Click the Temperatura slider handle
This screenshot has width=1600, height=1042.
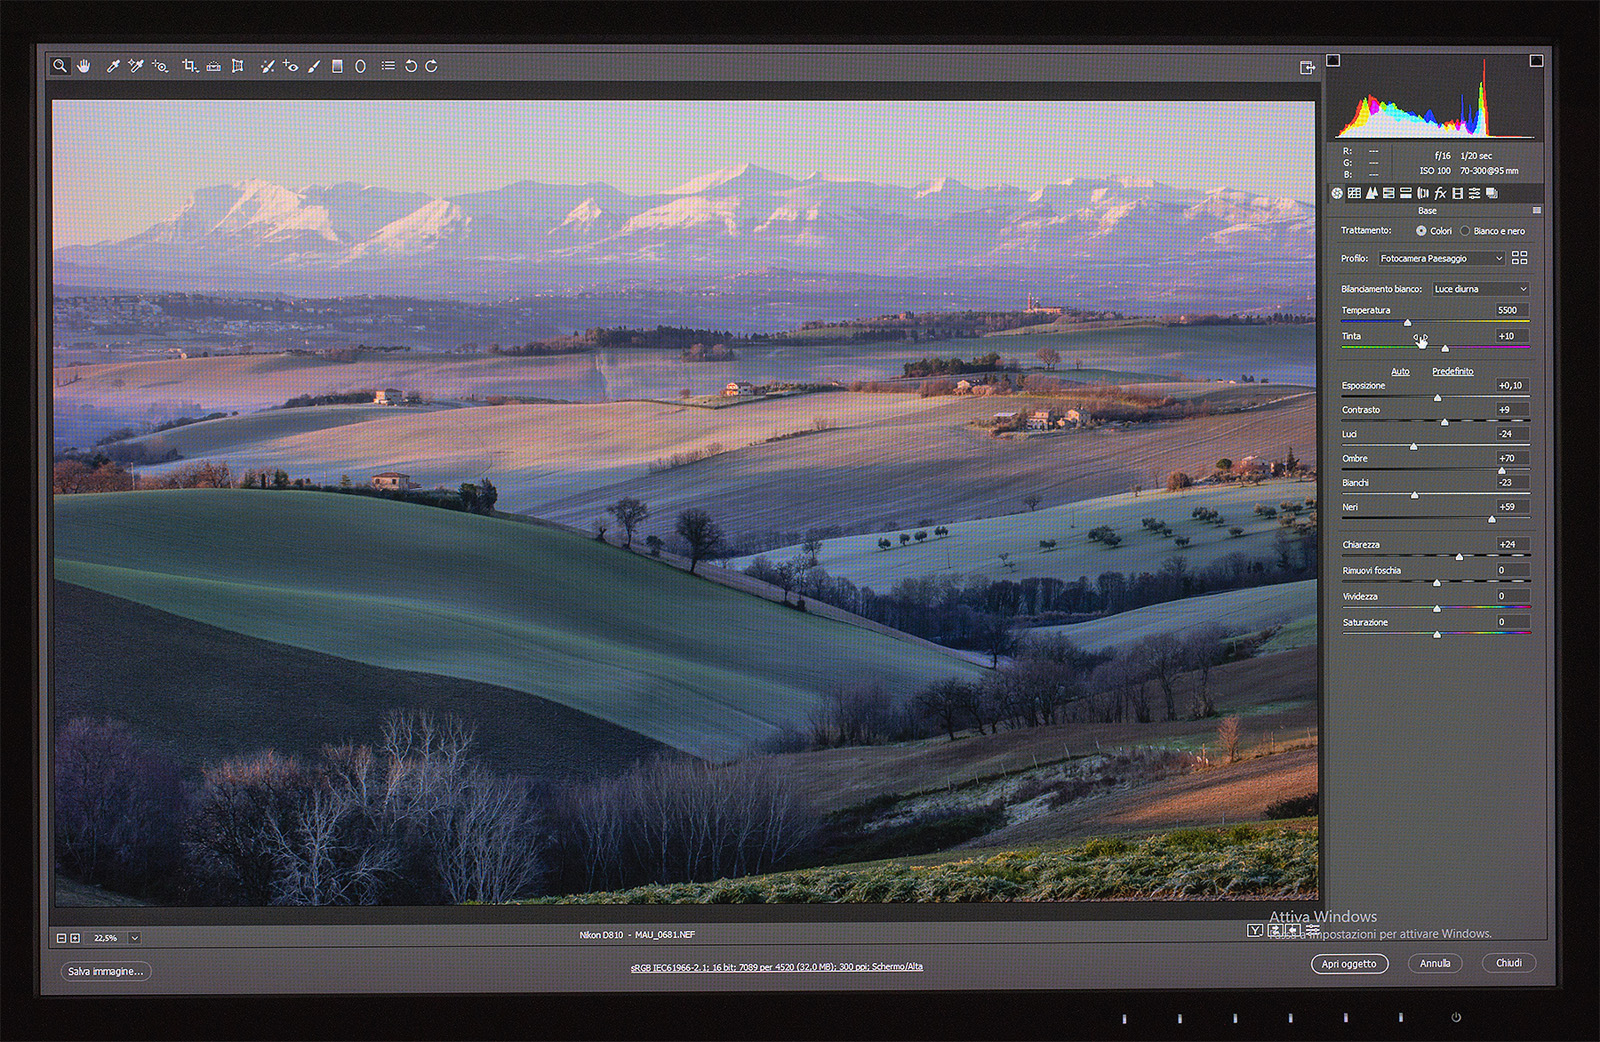[1408, 322]
